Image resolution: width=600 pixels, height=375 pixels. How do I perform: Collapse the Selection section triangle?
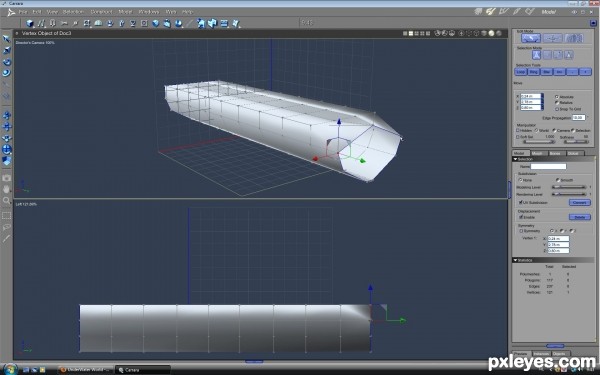[x=515, y=159]
